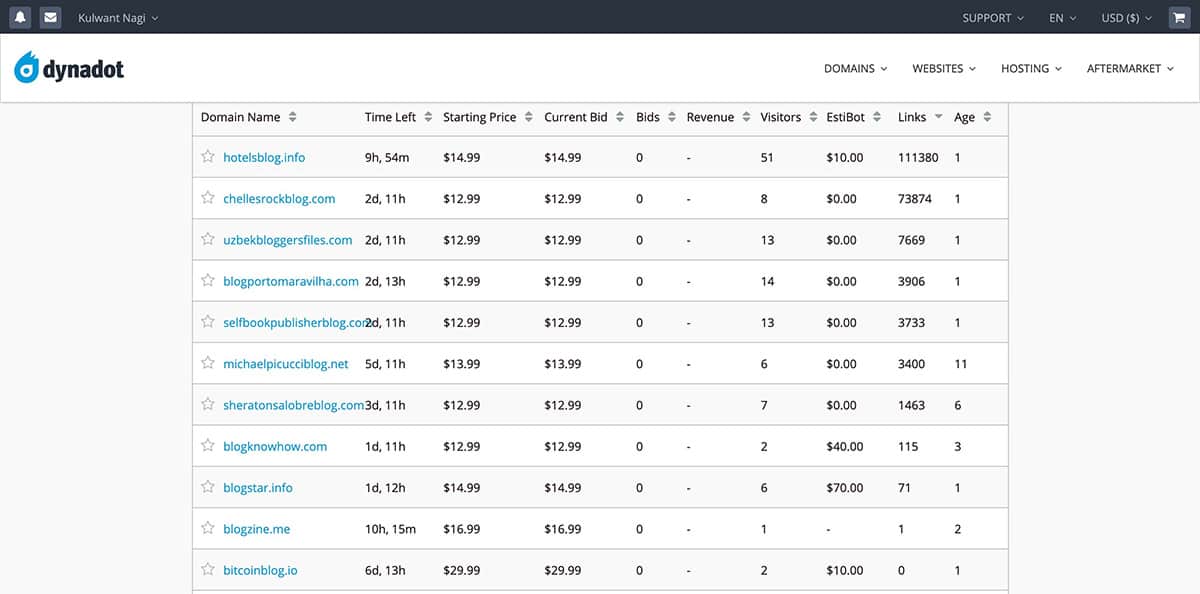Select the $70.00 EstiBot value

coord(845,488)
